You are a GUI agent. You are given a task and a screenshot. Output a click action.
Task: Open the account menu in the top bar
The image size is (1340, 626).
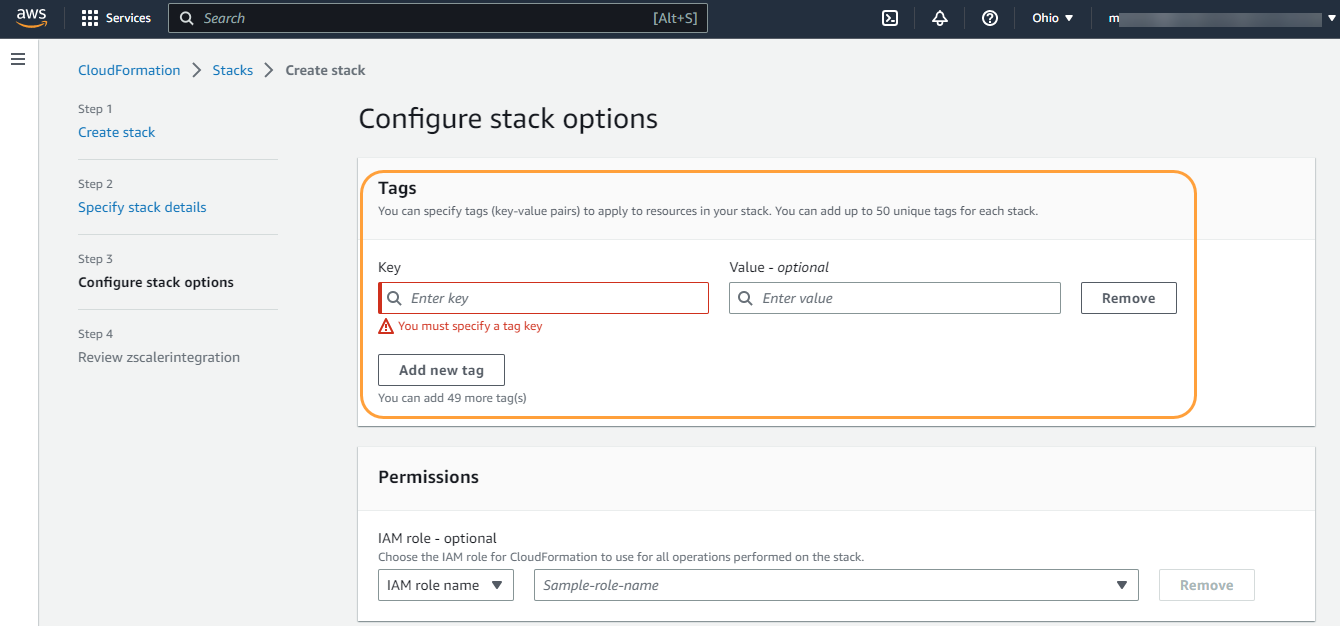pos(1213,18)
